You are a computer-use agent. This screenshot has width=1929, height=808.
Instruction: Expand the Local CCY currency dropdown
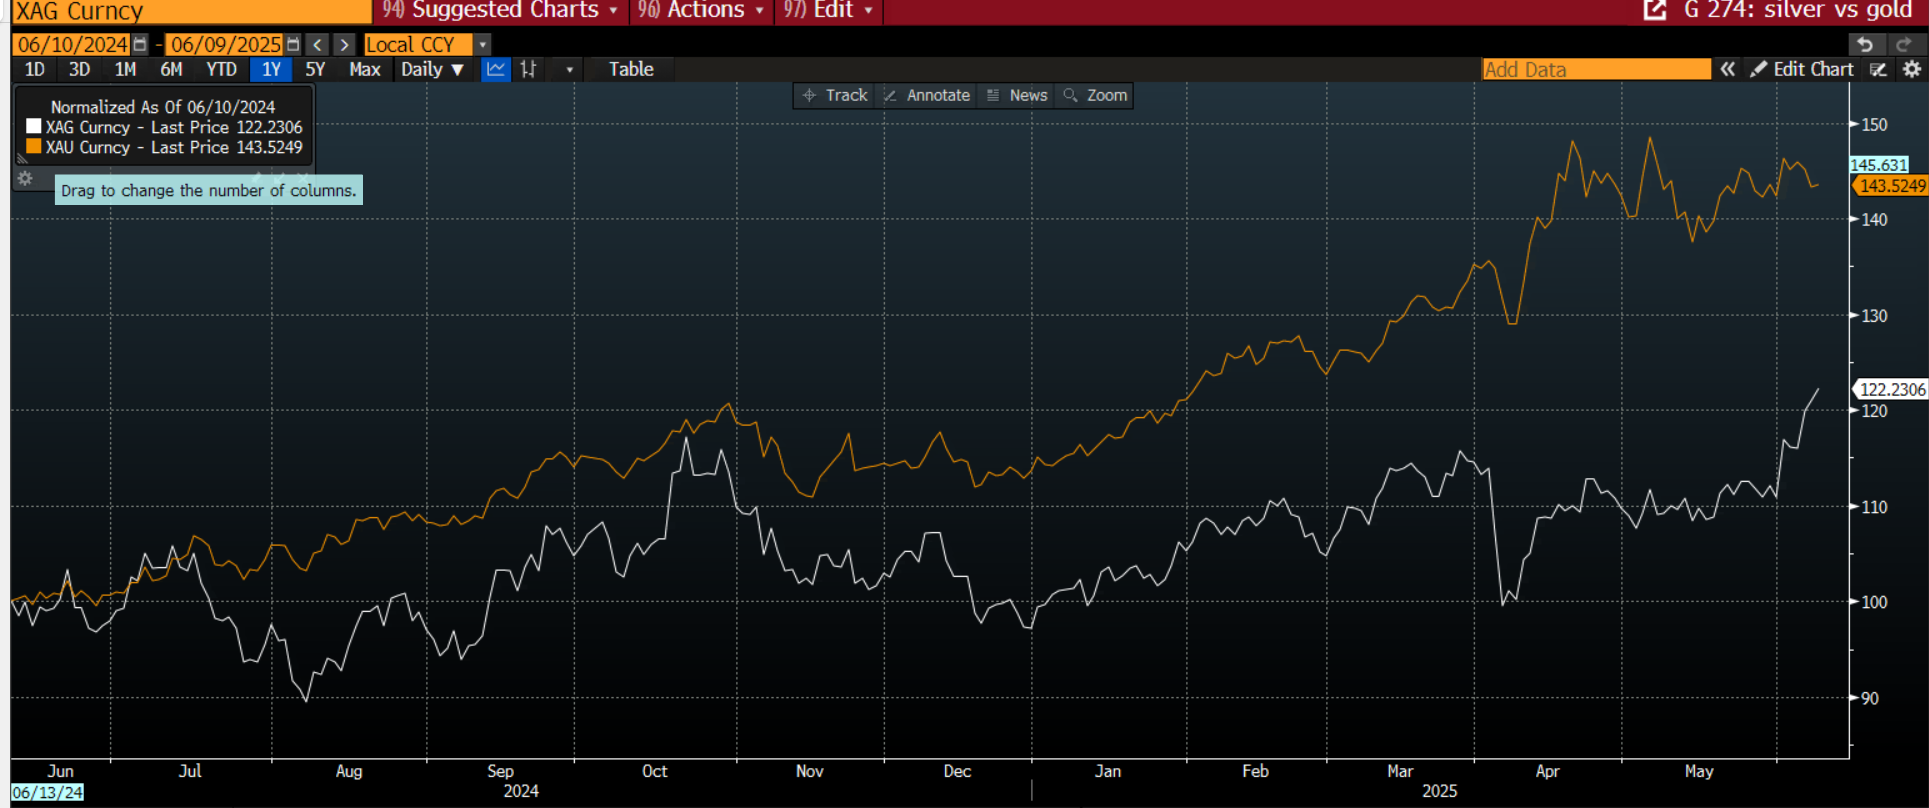click(x=483, y=45)
